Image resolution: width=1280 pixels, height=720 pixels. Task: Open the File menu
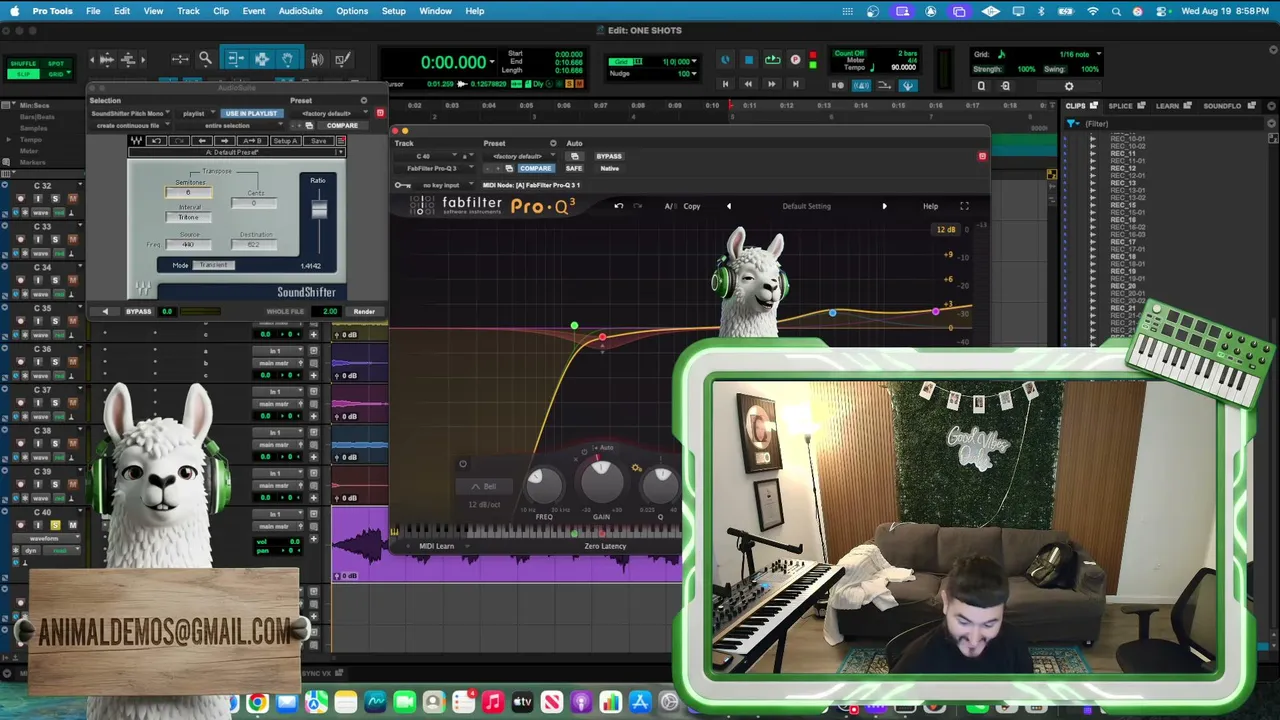point(93,11)
